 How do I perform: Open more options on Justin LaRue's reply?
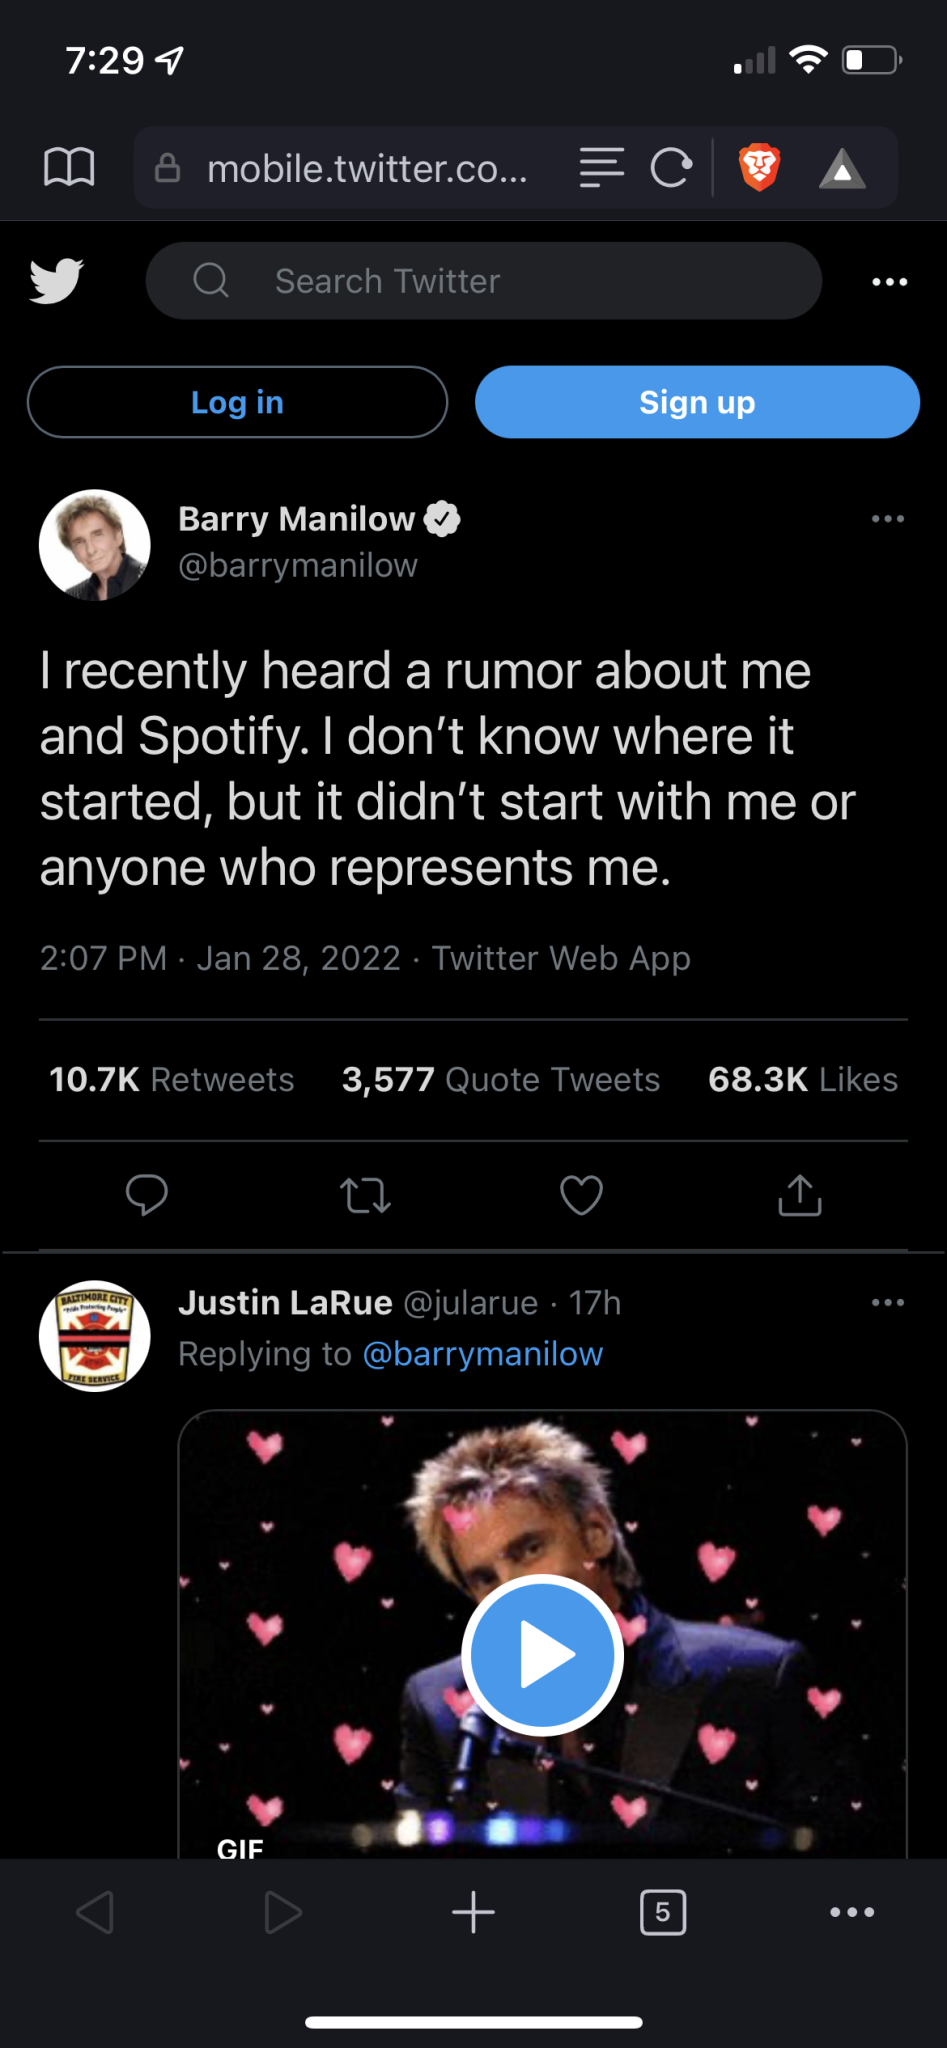point(887,1303)
